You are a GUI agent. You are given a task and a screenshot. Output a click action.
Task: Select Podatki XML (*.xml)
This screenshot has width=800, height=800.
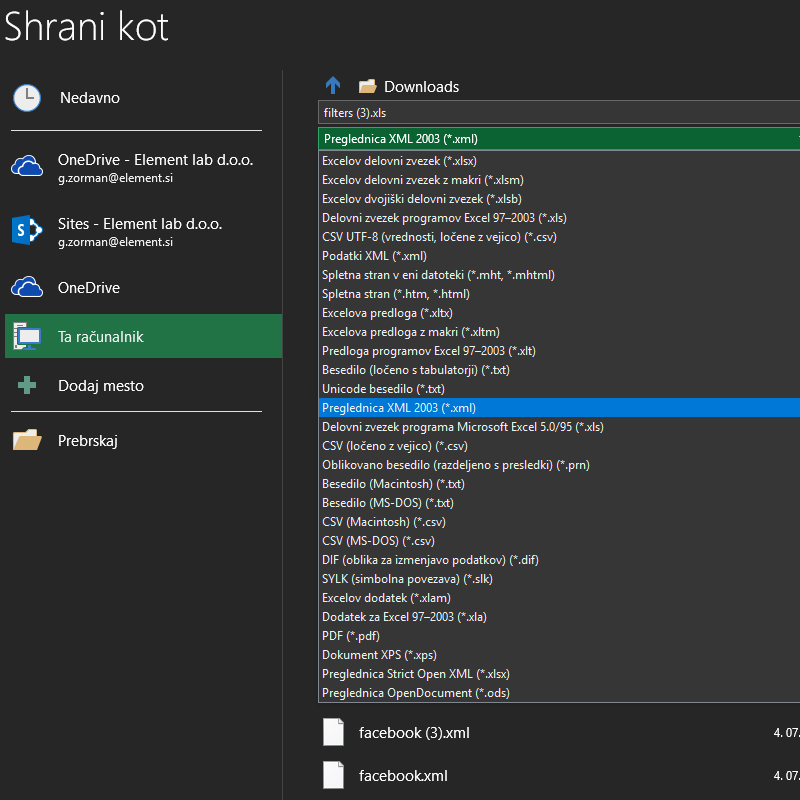(x=559, y=256)
